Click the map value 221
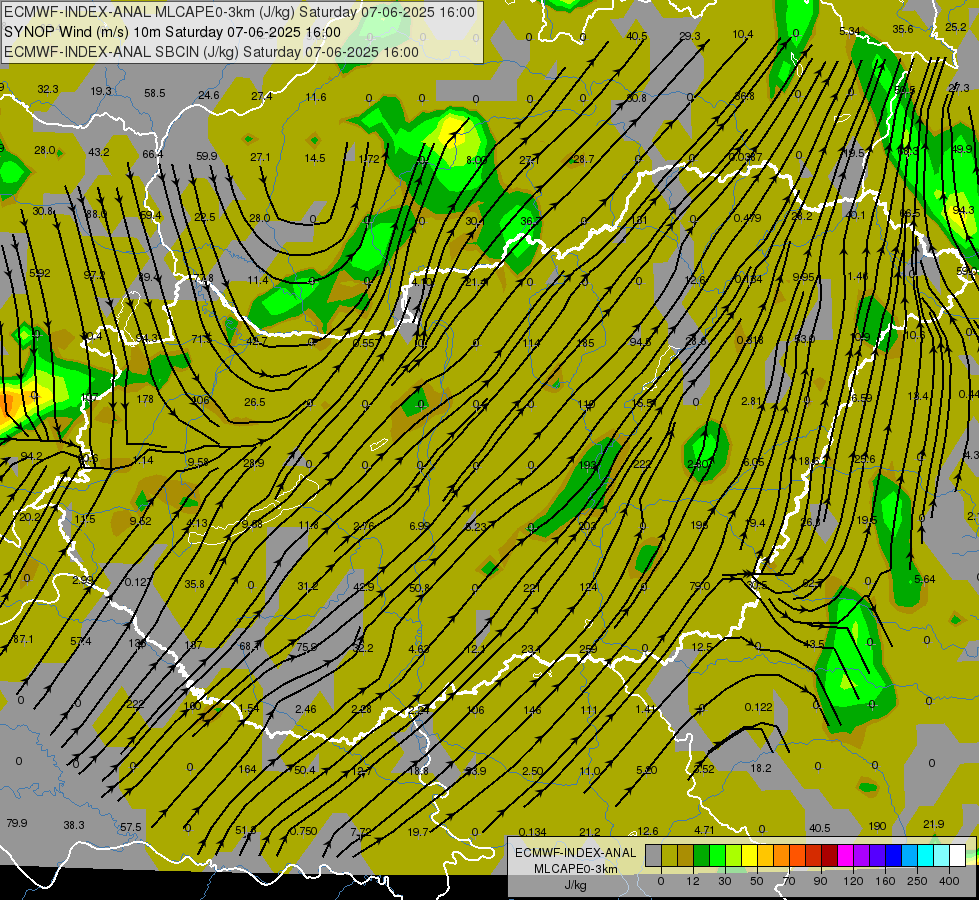 (x=532, y=588)
